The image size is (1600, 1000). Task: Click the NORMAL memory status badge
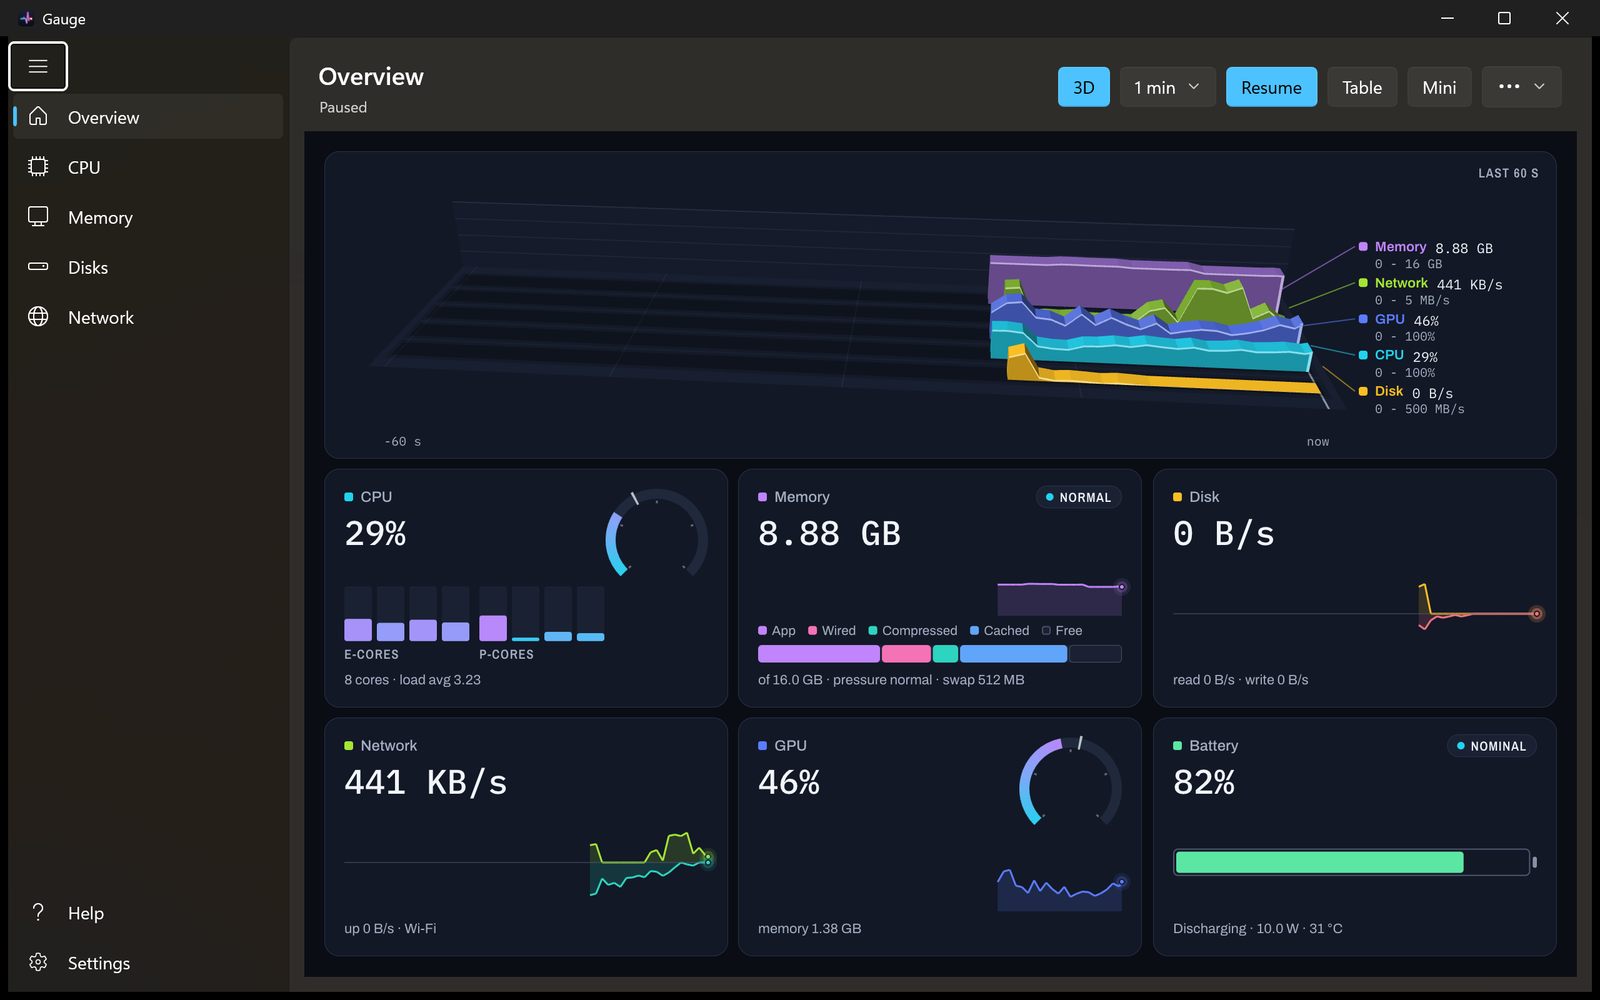(x=1078, y=497)
